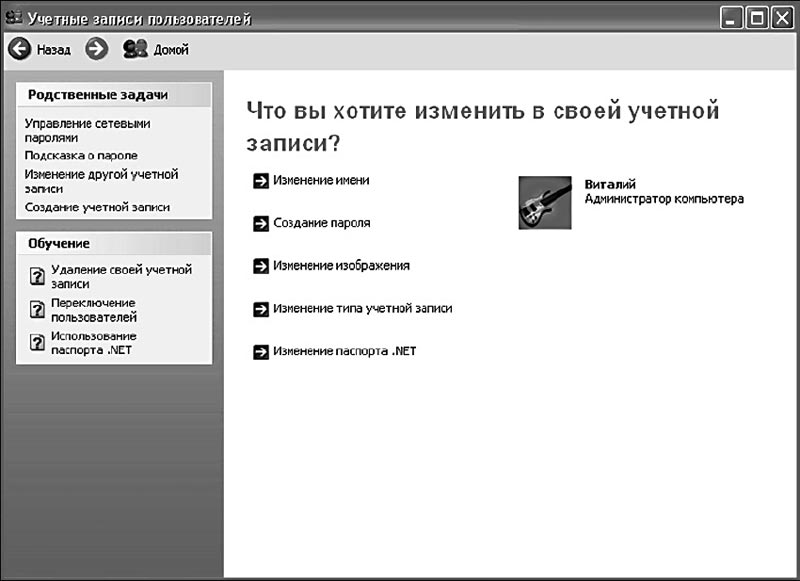Minimize the User Accounts window
The image size is (800, 581).
point(732,18)
